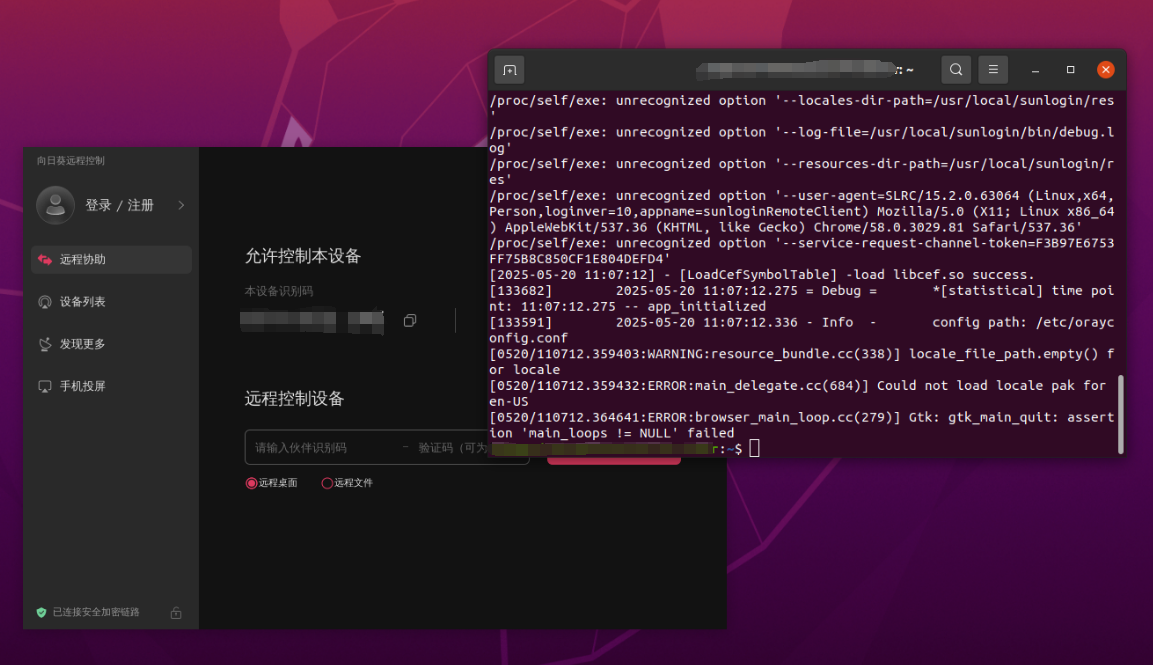The height and width of the screenshot is (665, 1153).
Task: Click the 登录 / 注册 link
Action: [x=119, y=205]
